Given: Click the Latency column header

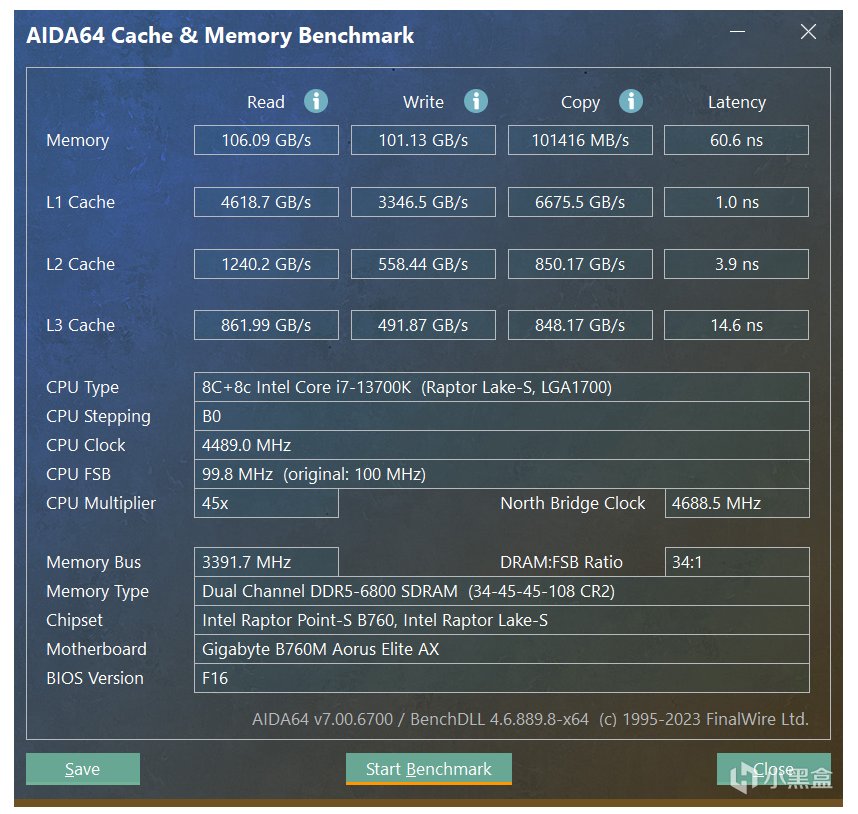Looking at the screenshot, I should click(737, 103).
